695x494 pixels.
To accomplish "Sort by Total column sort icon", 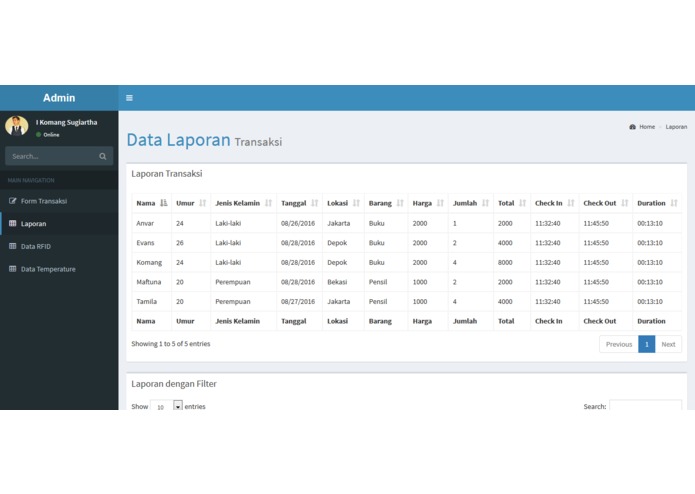I will point(522,203).
